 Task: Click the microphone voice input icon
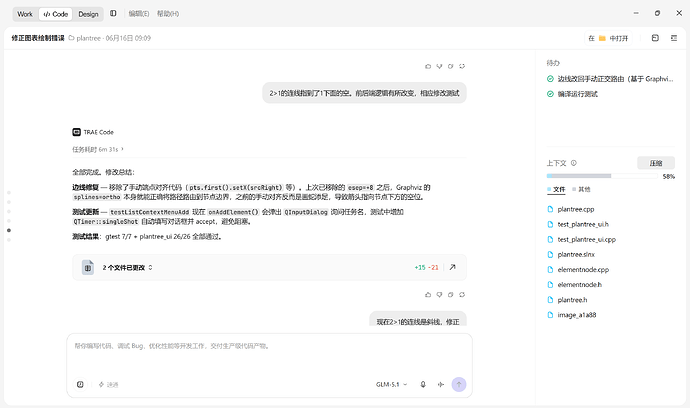pyautogui.click(x=423, y=384)
